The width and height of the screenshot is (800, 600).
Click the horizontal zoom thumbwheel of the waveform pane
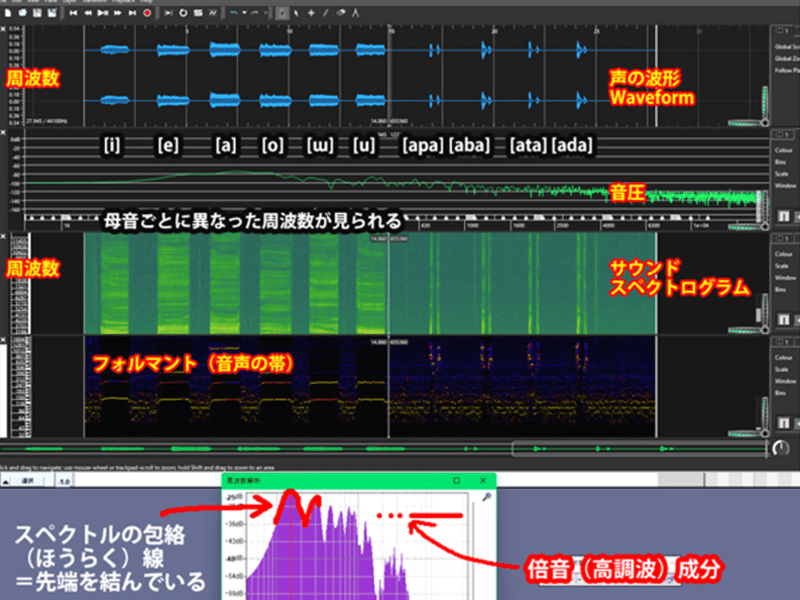point(742,123)
